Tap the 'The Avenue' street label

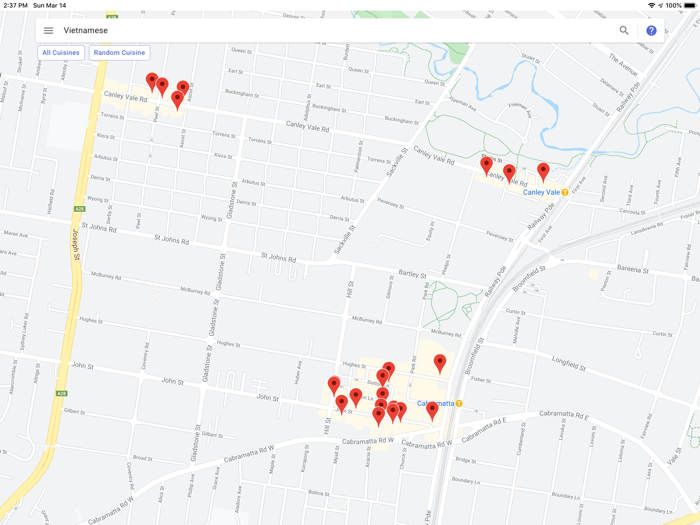click(x=623, y=65)
